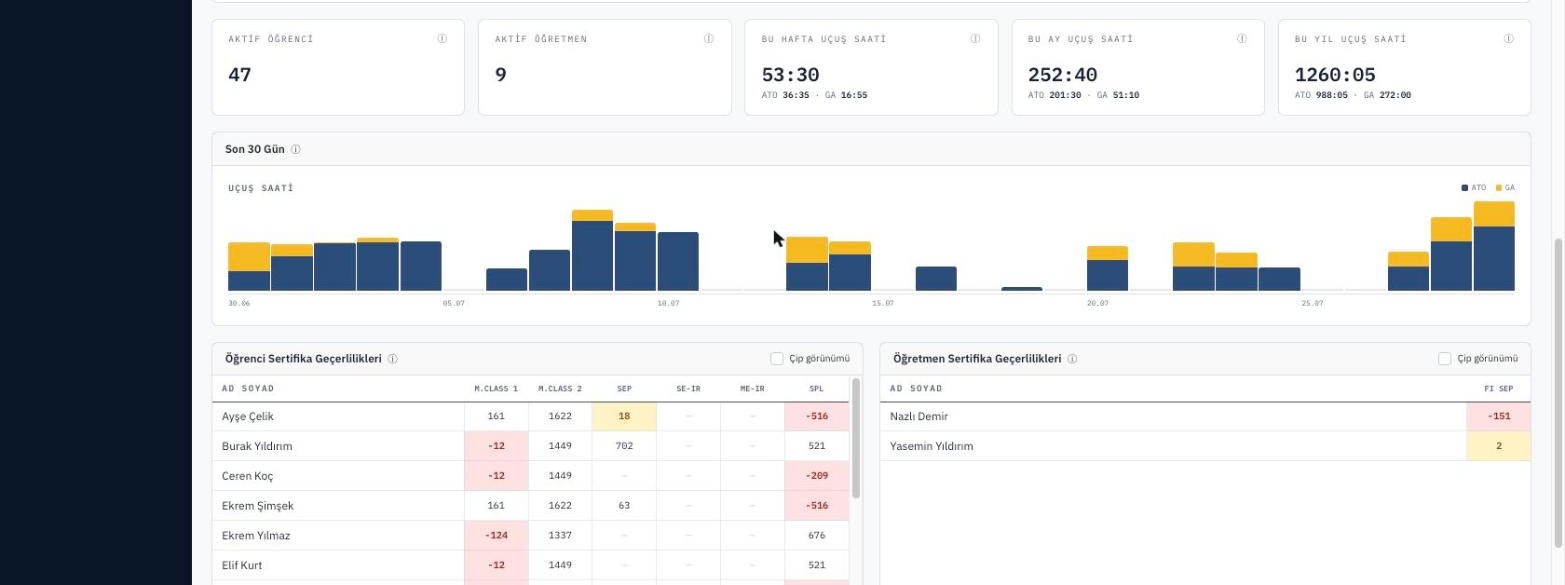
Task: Sort teacher table by FI SEP column
Action: [1498, 389]
